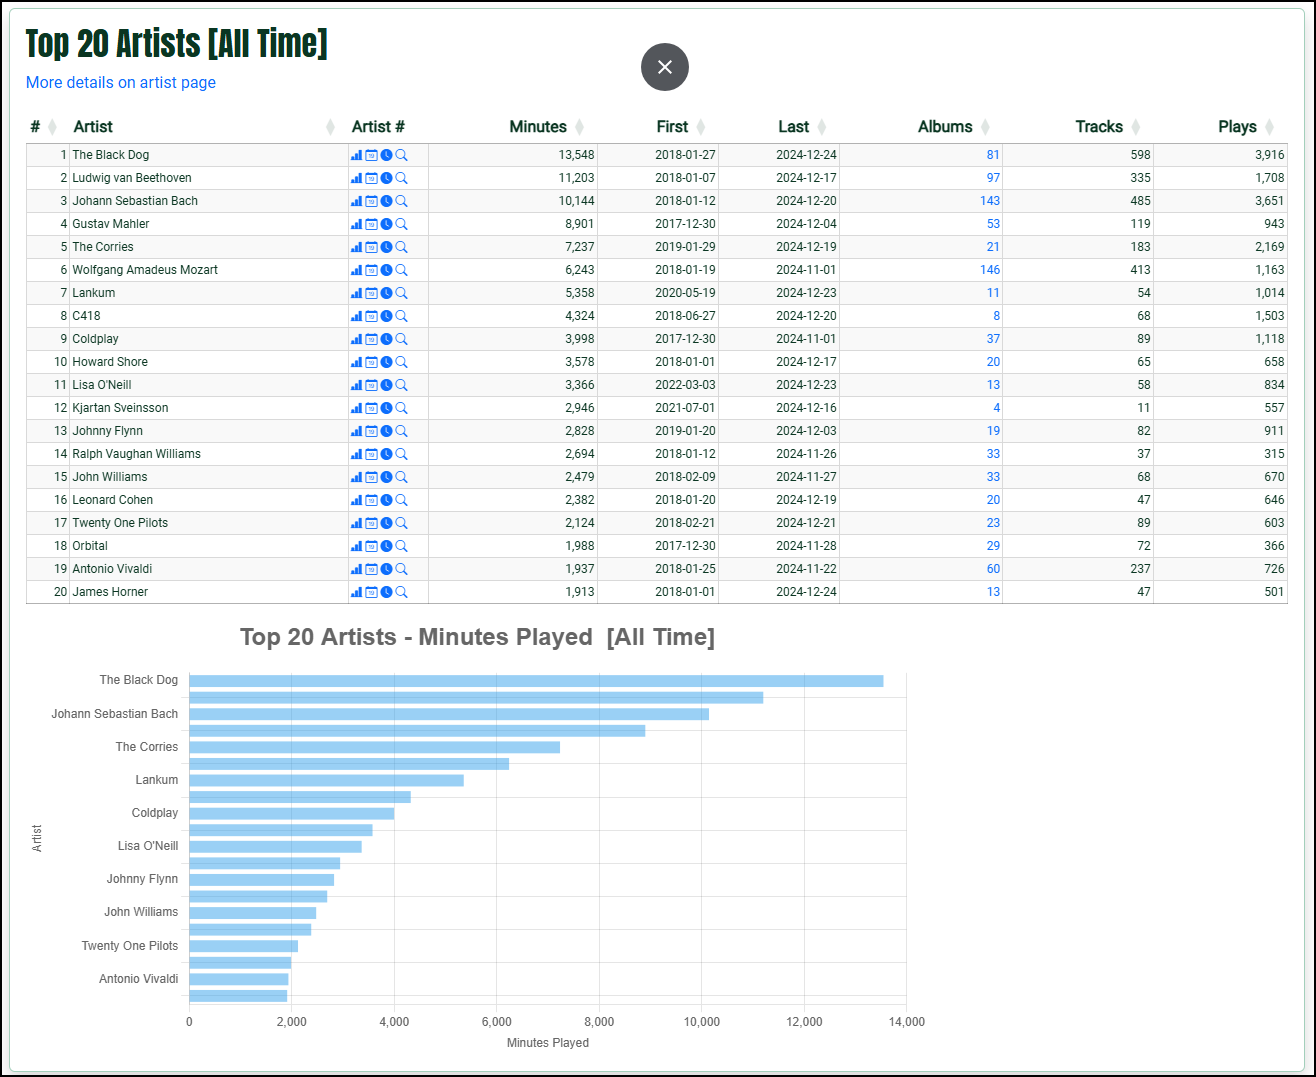Click clock icon in The Corries row
Image resolution: width=1316 pixels, height=1077 pixels.
[386, 247]
